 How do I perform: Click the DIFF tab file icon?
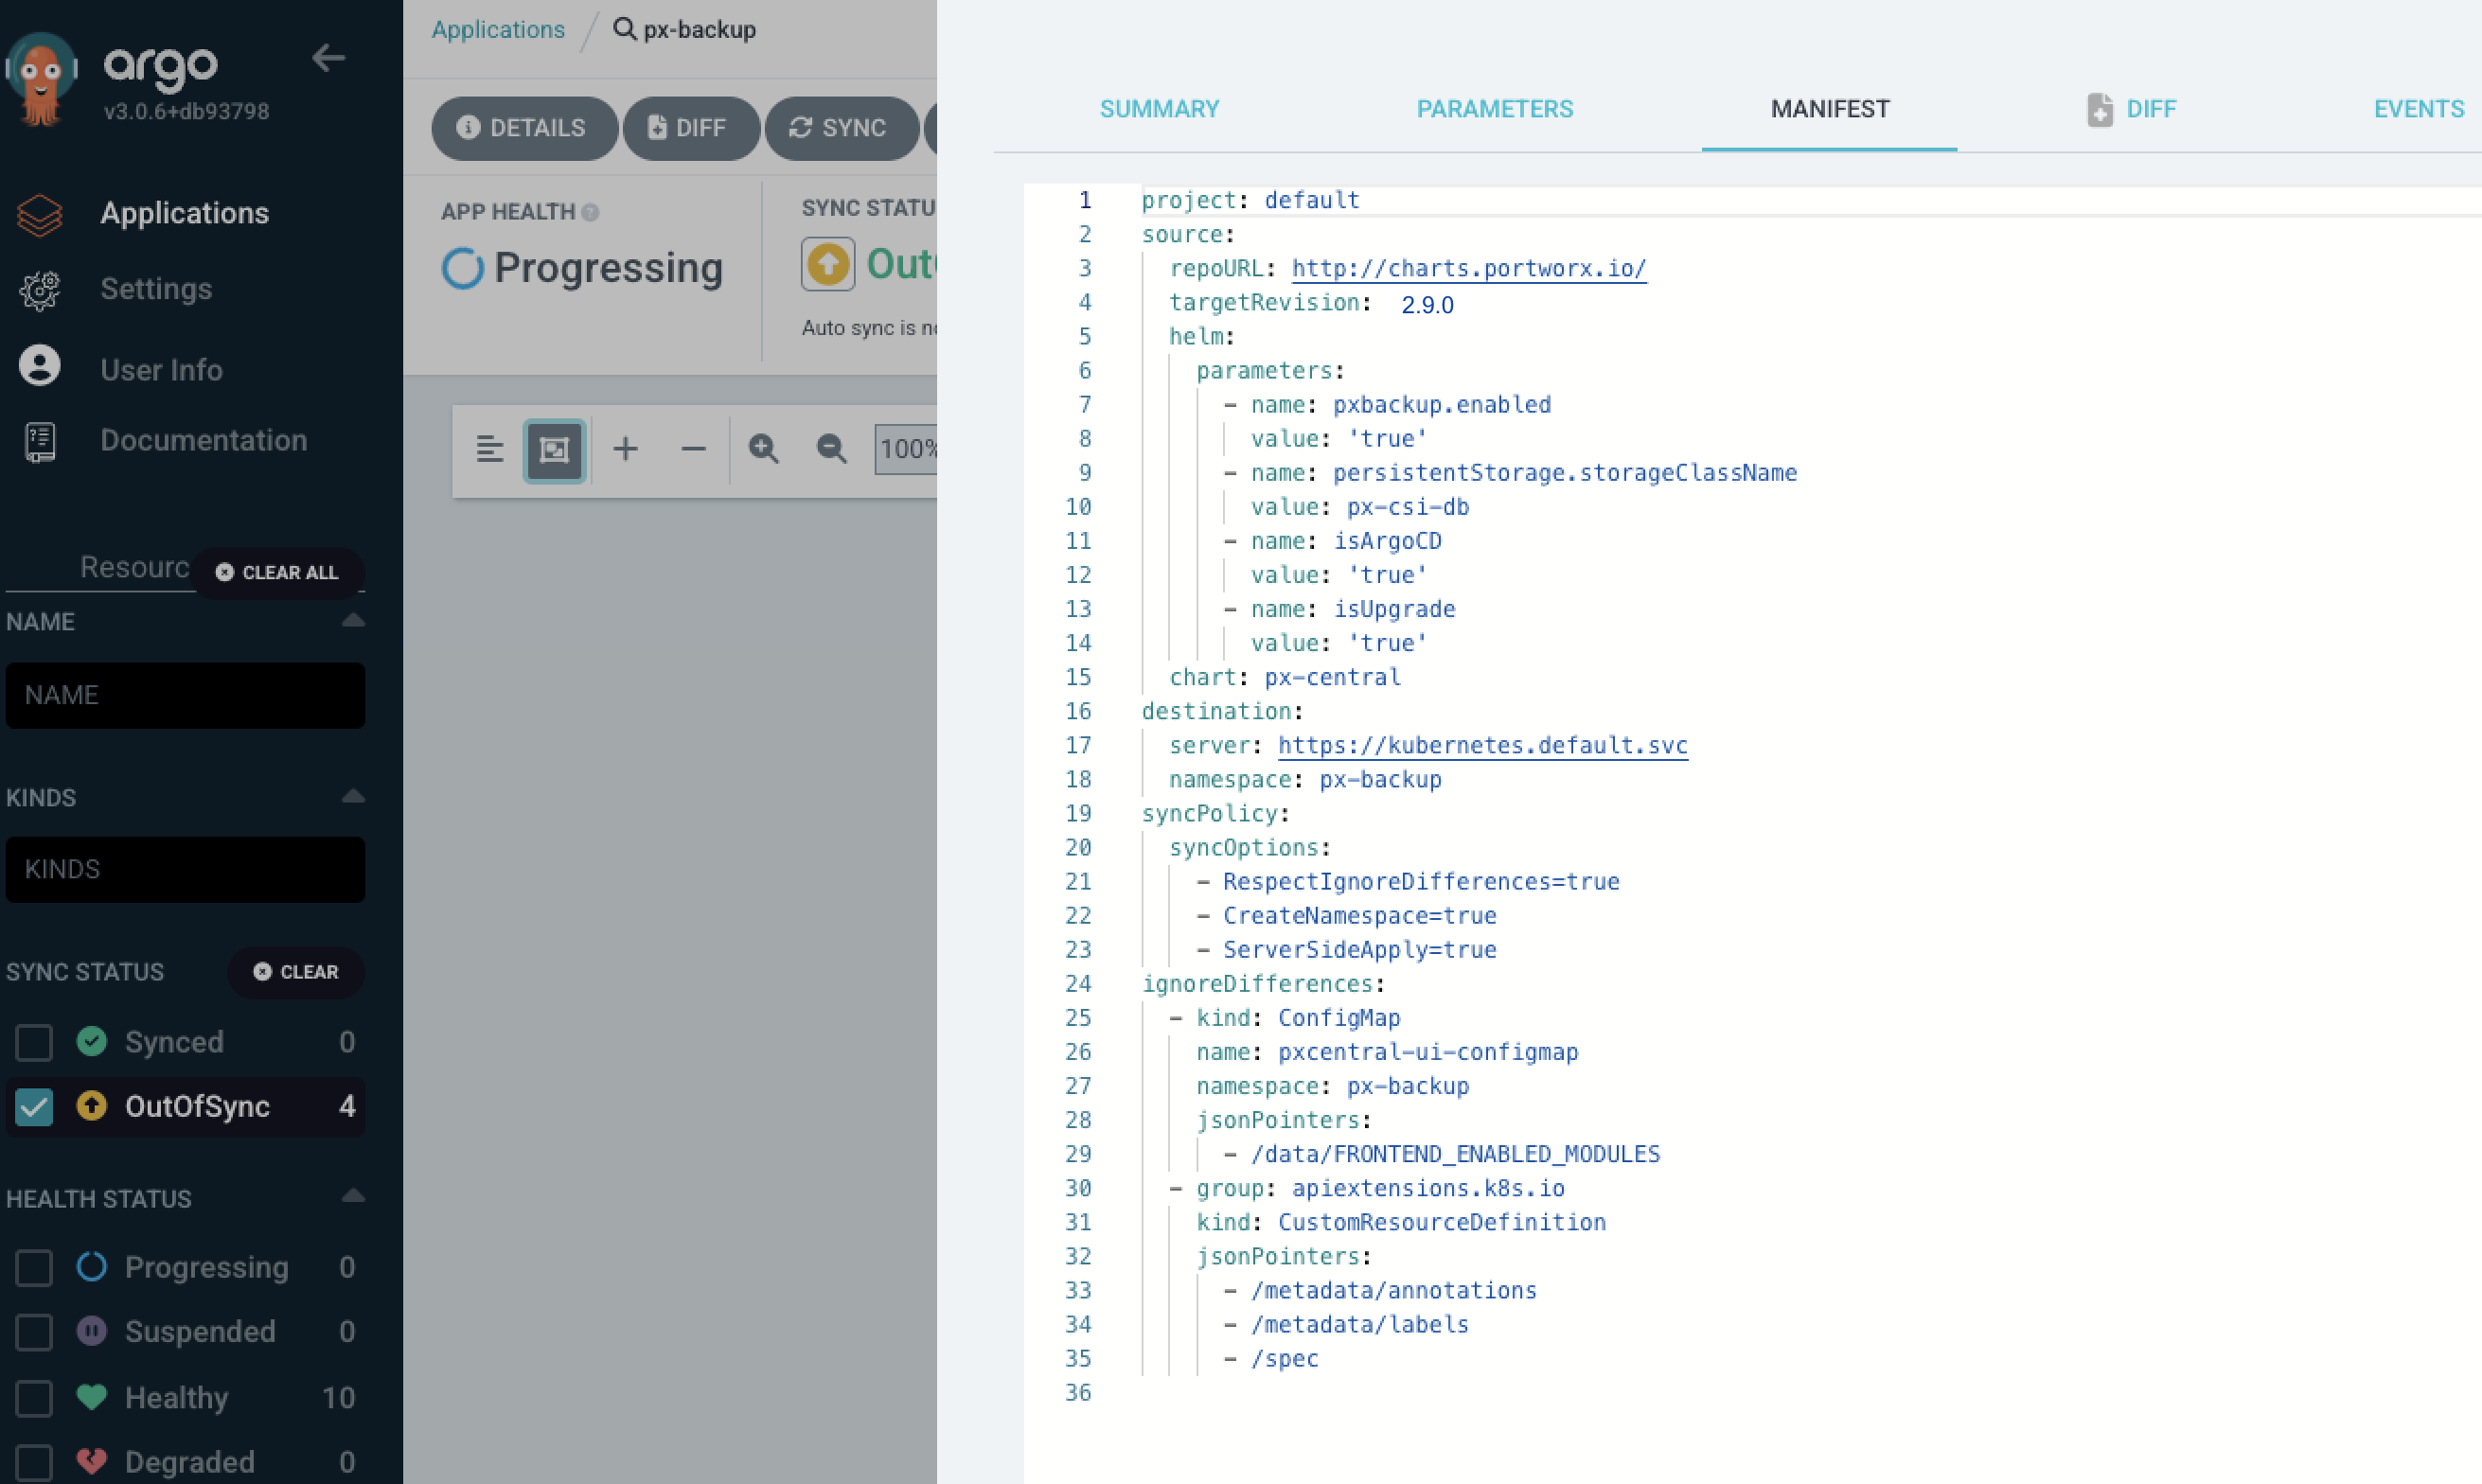point(2100,109)
